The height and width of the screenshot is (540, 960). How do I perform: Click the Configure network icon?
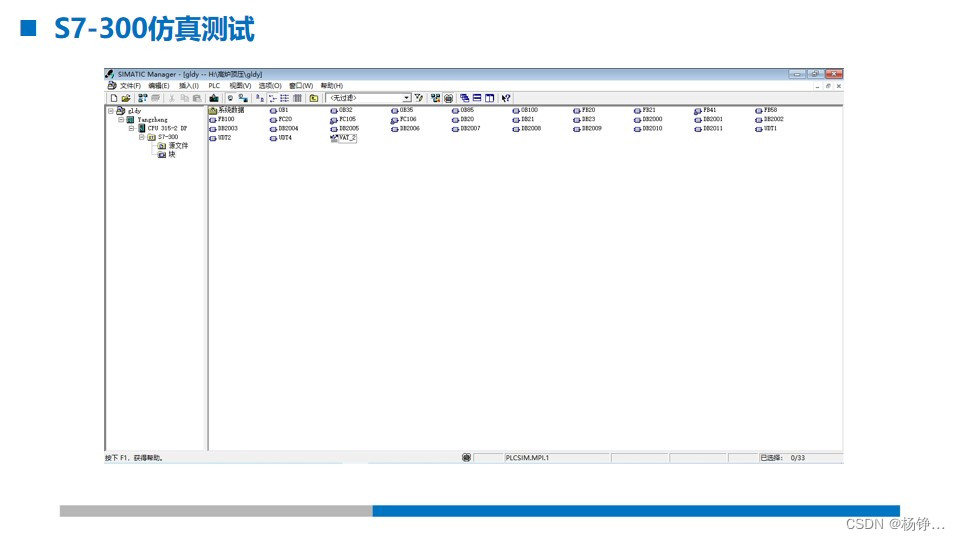click(435, 98)
